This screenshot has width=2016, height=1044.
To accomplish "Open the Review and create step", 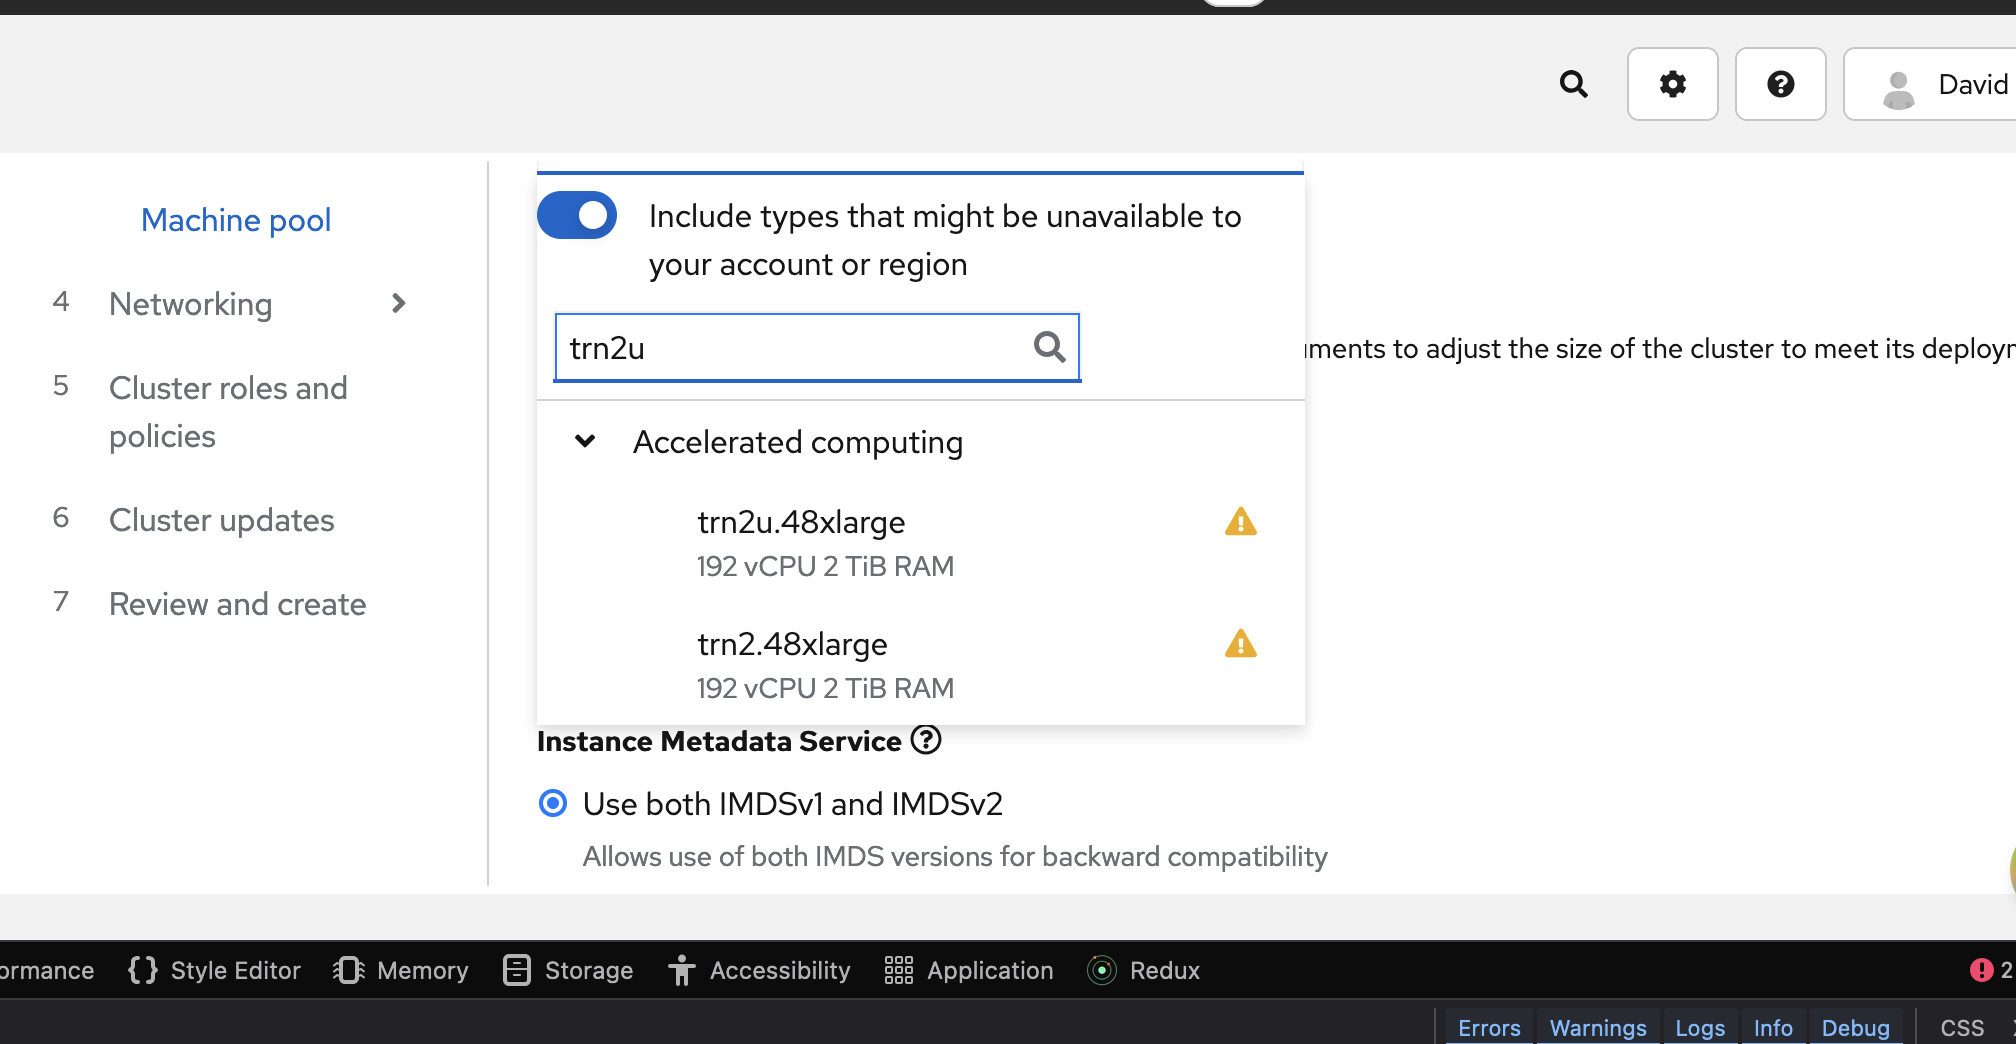I will pos(237,604).
